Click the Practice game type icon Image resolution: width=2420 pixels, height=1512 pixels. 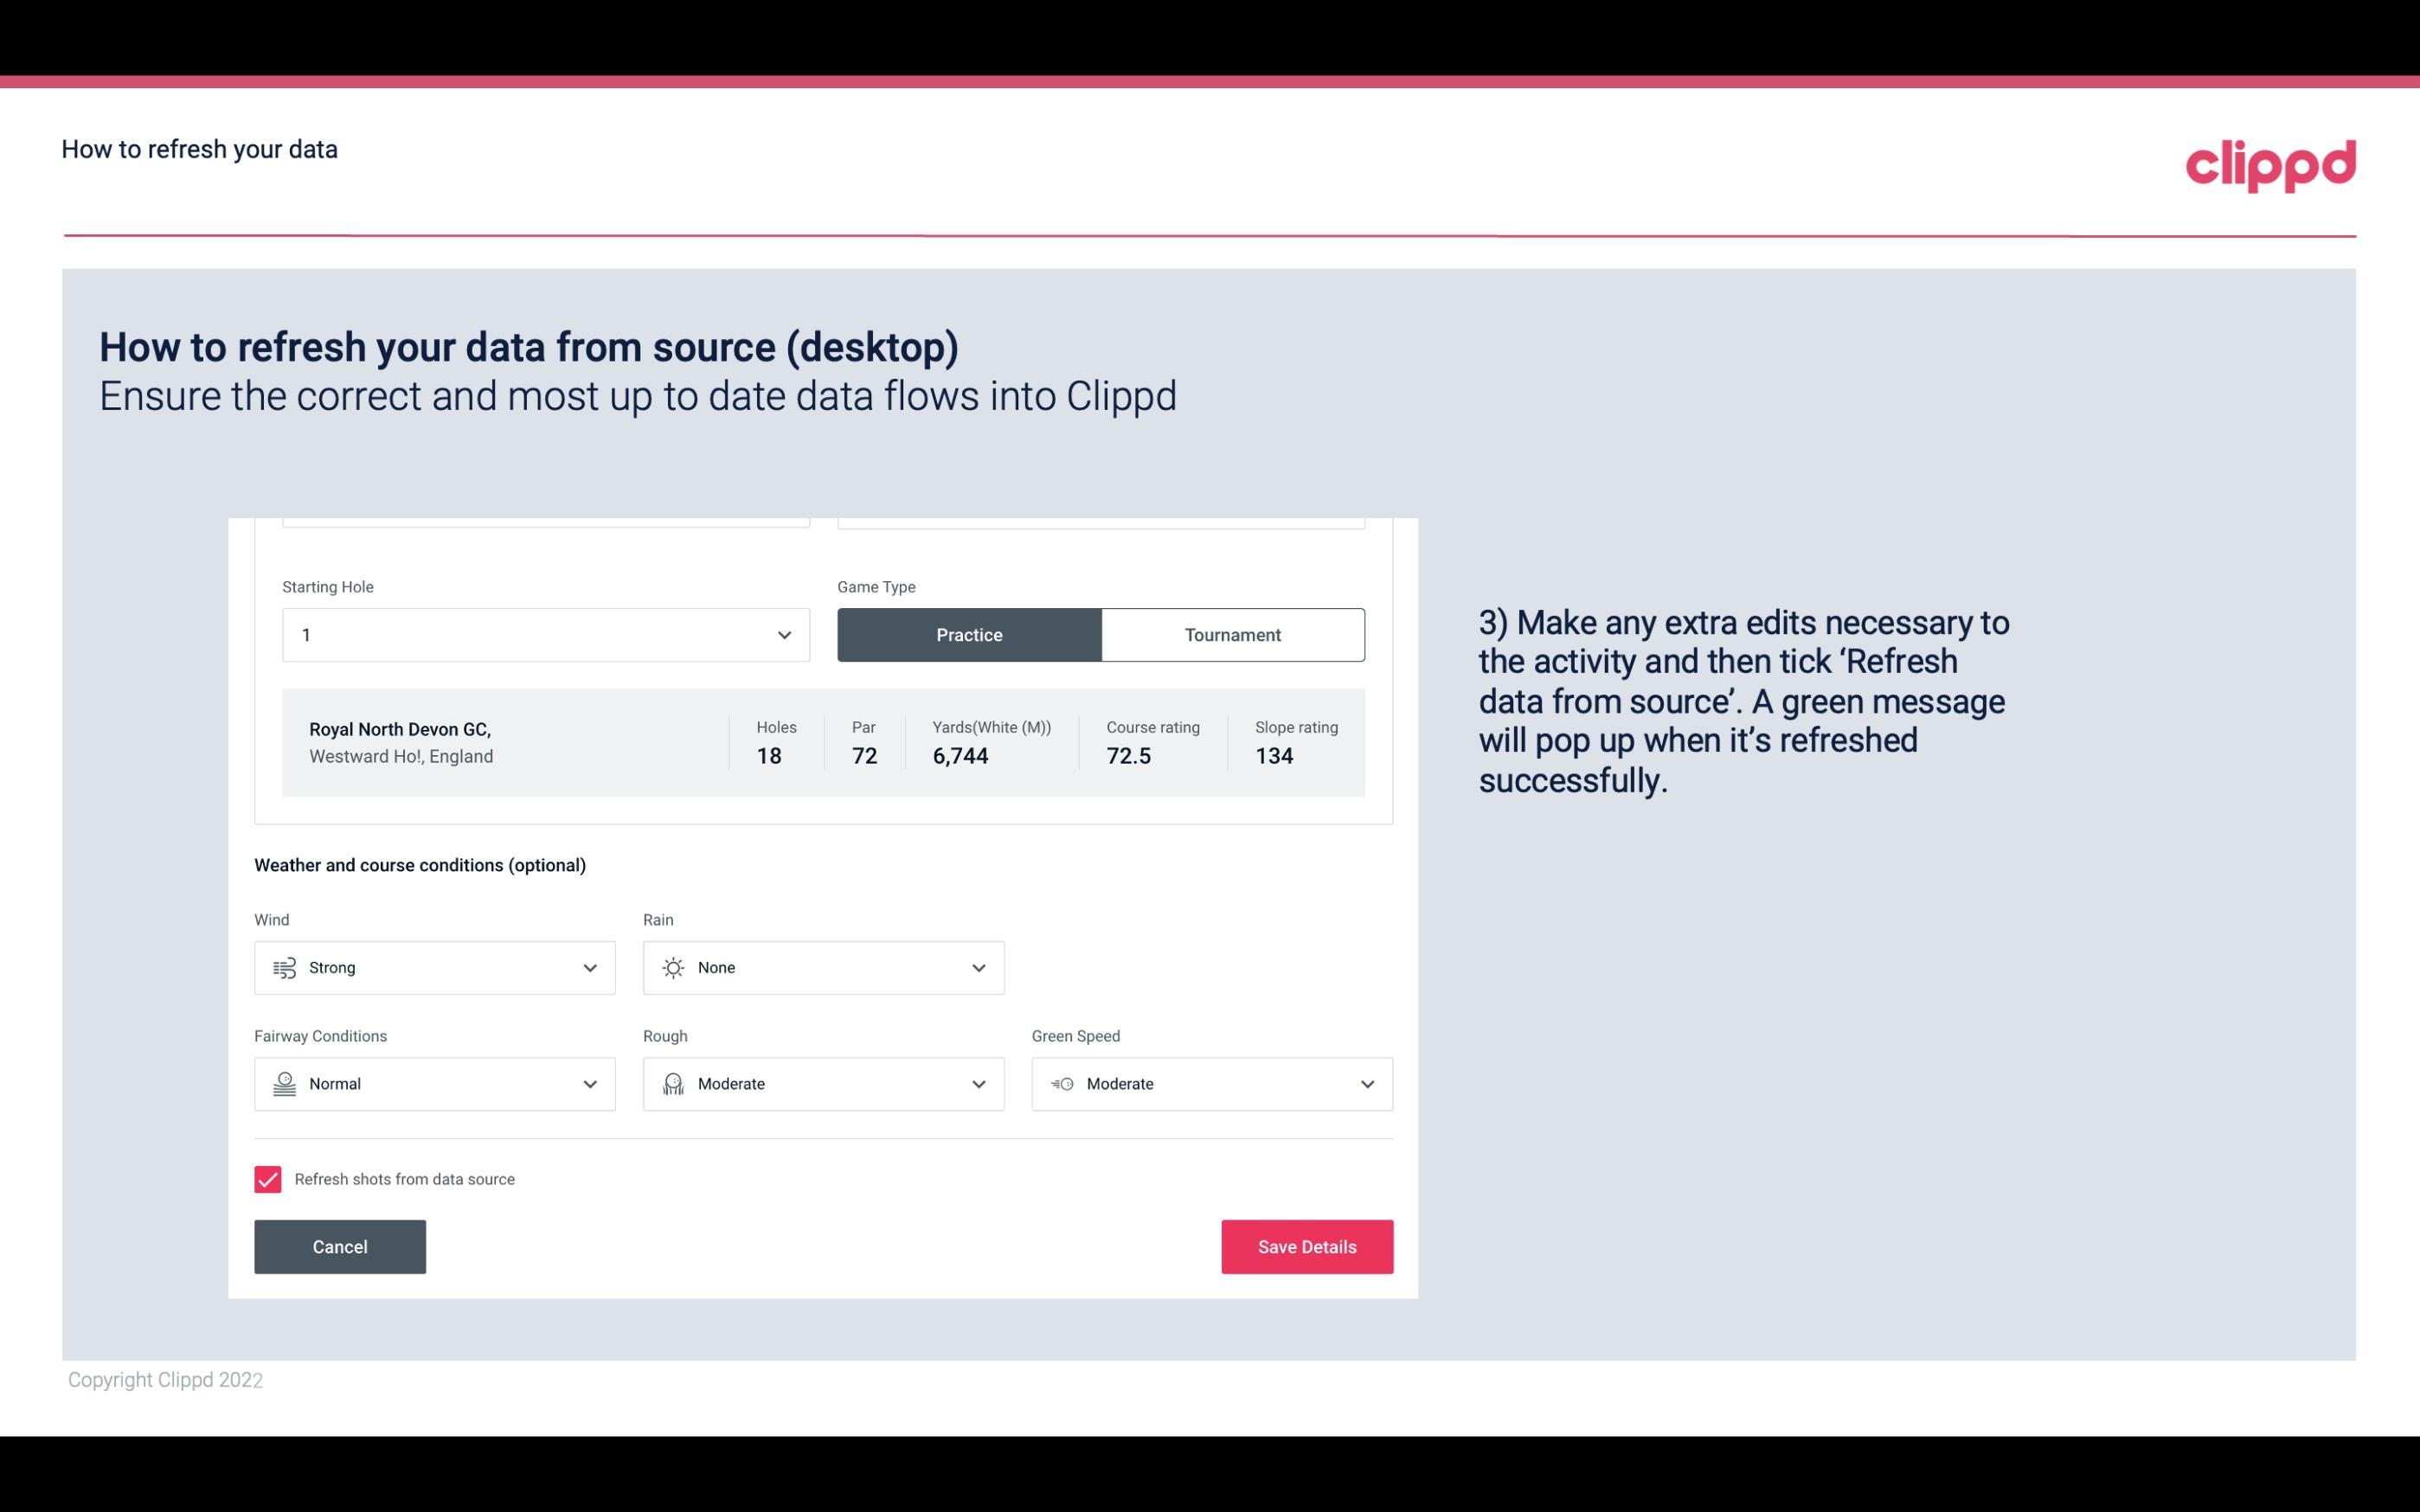click(x=969, y=634)
